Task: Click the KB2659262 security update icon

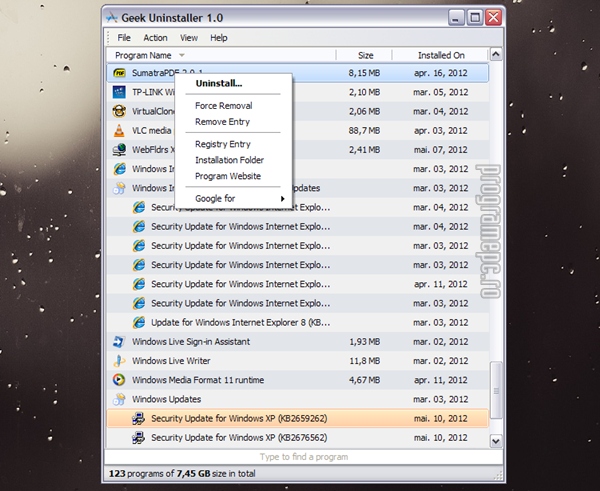Action: coord(139,418)
